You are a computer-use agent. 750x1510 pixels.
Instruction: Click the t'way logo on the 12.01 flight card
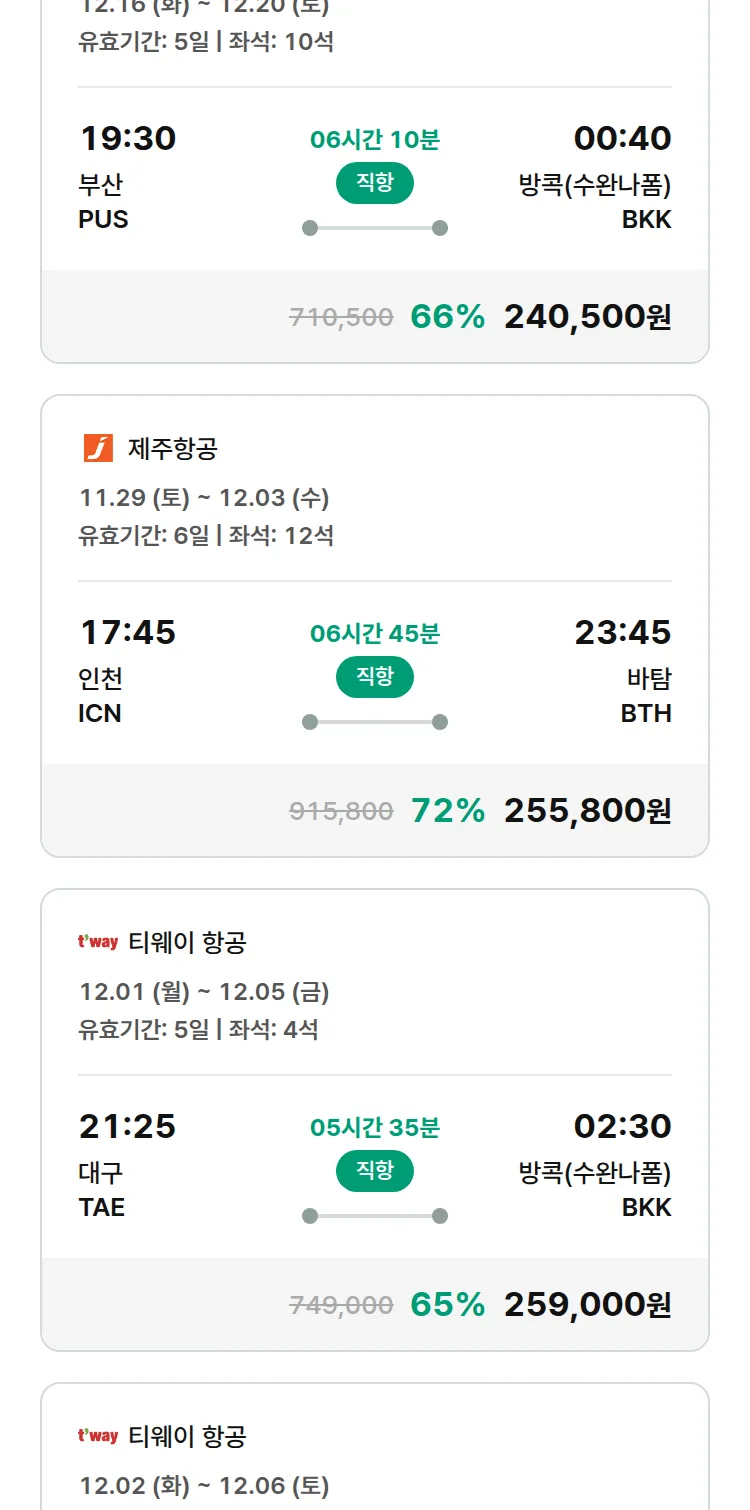click(98, 942)
